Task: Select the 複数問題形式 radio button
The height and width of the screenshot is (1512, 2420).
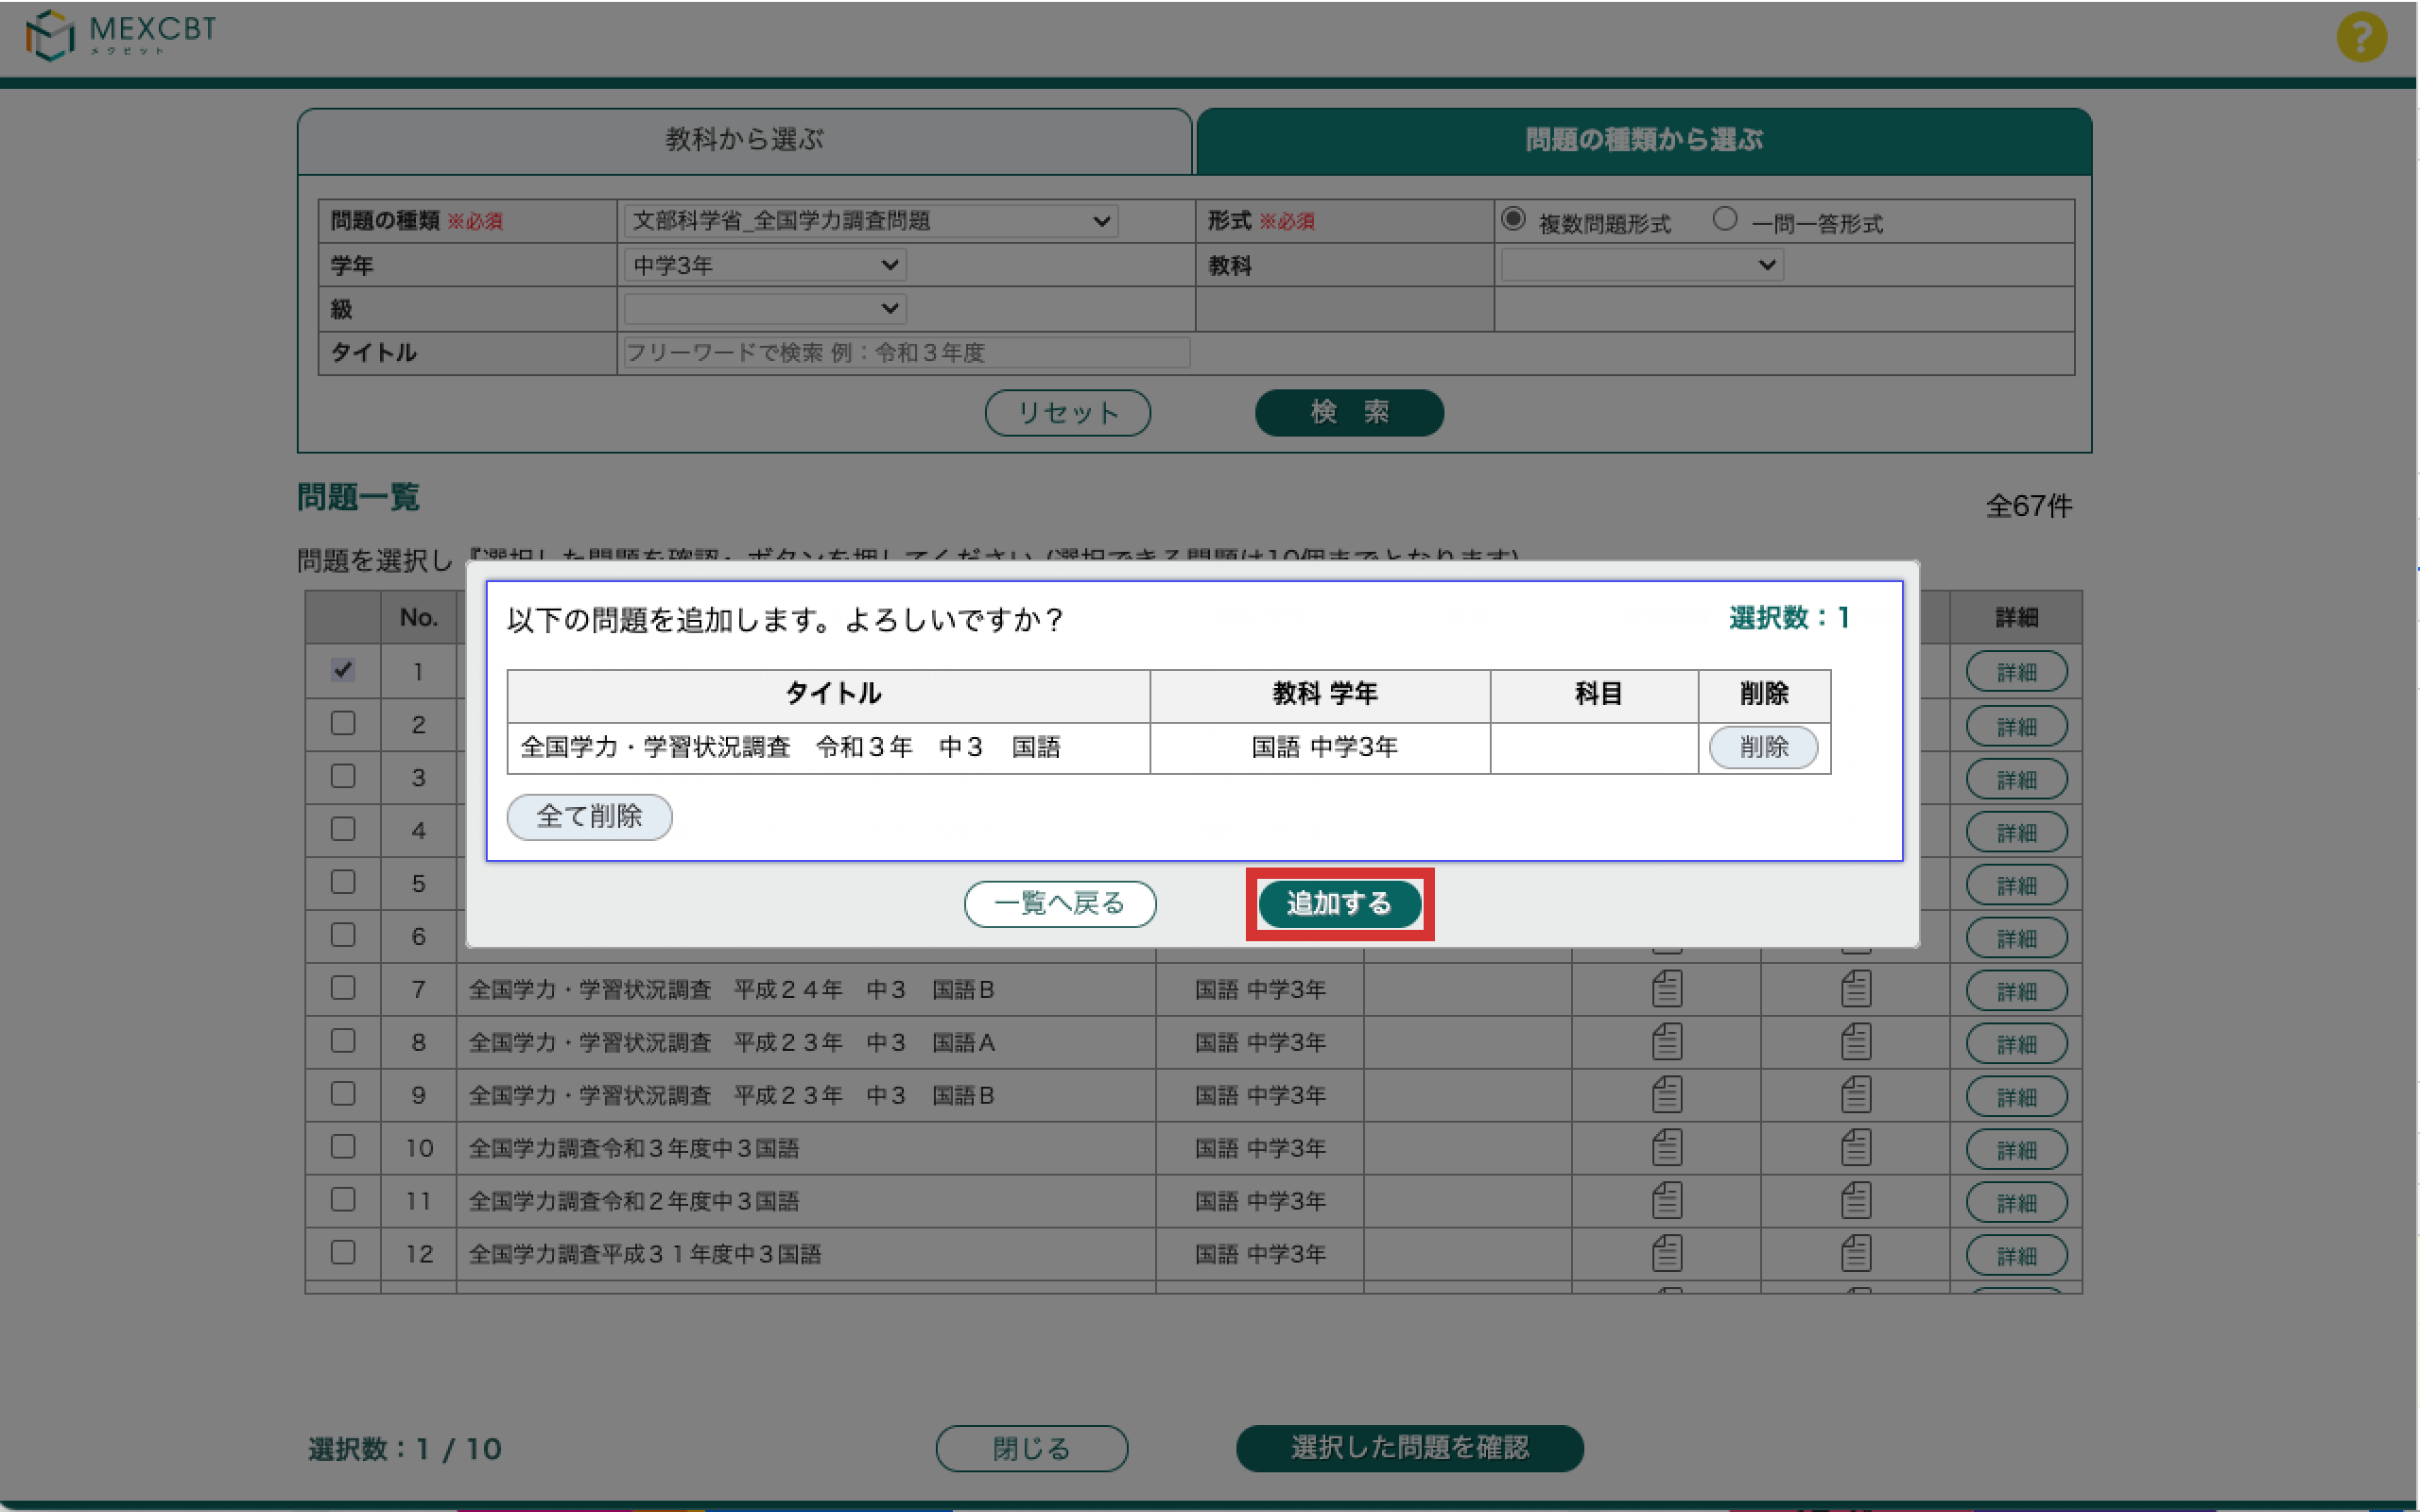Action: click(1513, 219)
